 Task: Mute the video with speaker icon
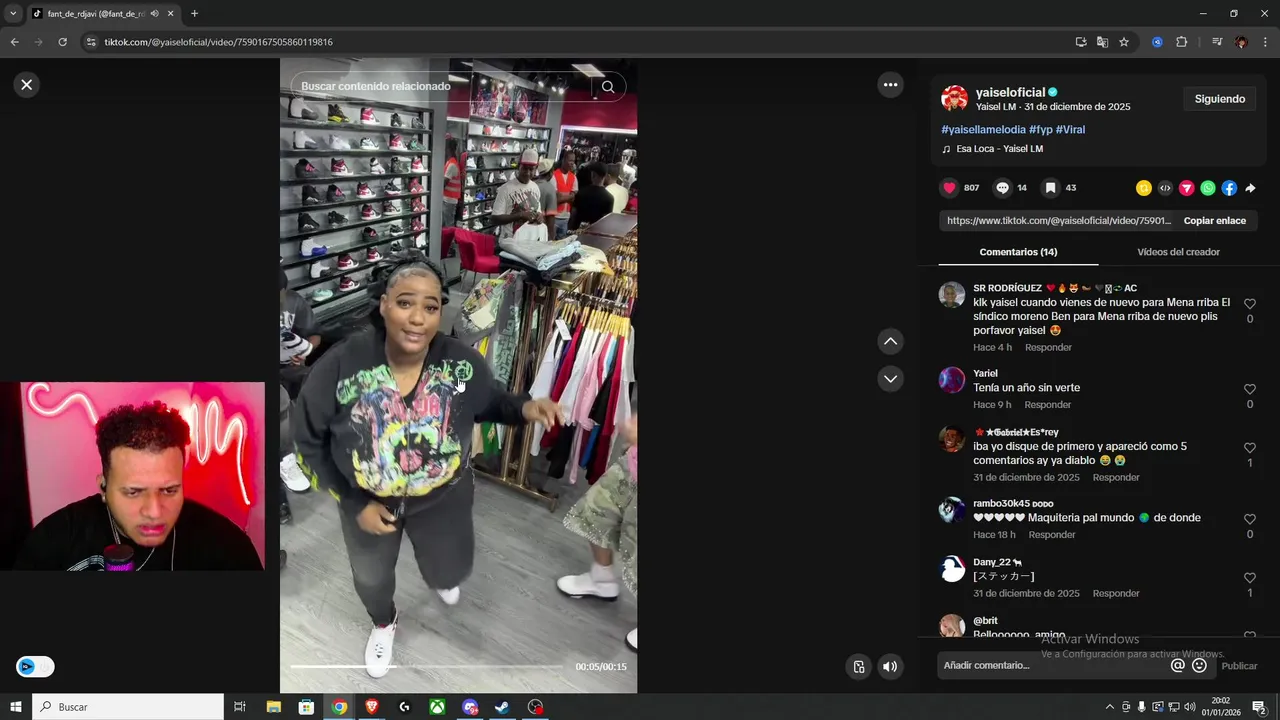(890, 667)
